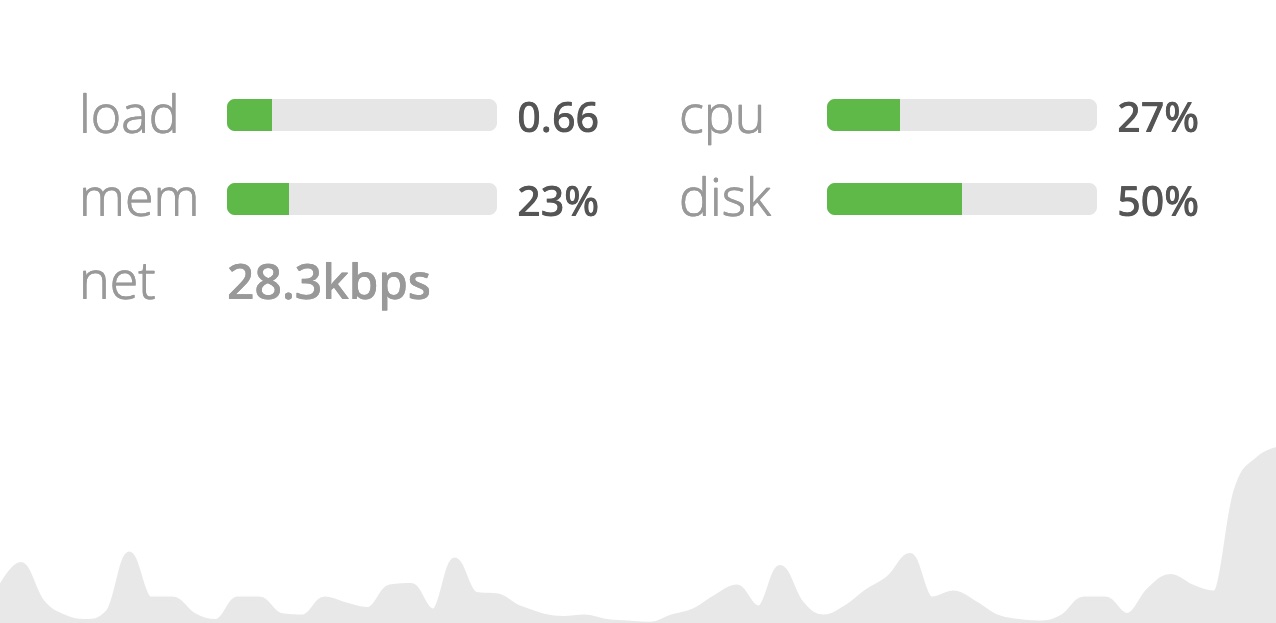Select the 50% disk value
The width and height of the screenshot is (1276, 623).
click(1157, 203)
